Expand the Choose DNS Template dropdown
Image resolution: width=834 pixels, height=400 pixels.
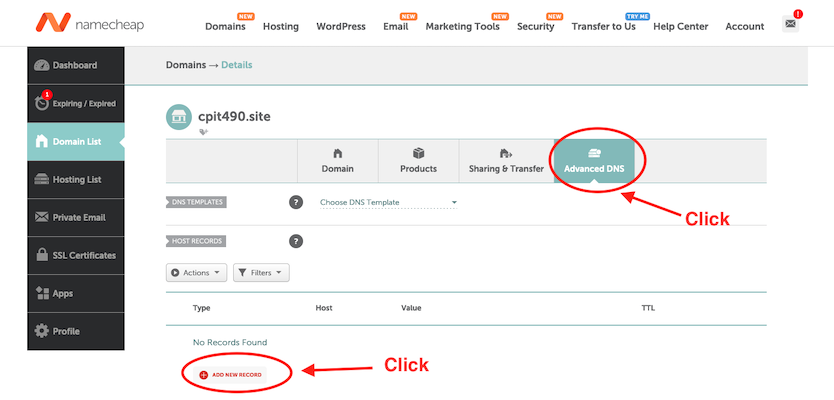388,203
